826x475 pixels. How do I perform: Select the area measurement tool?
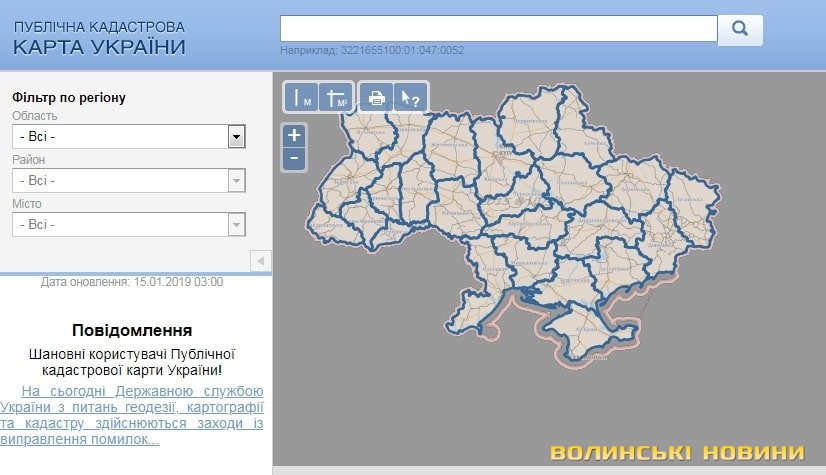point(337,97)
